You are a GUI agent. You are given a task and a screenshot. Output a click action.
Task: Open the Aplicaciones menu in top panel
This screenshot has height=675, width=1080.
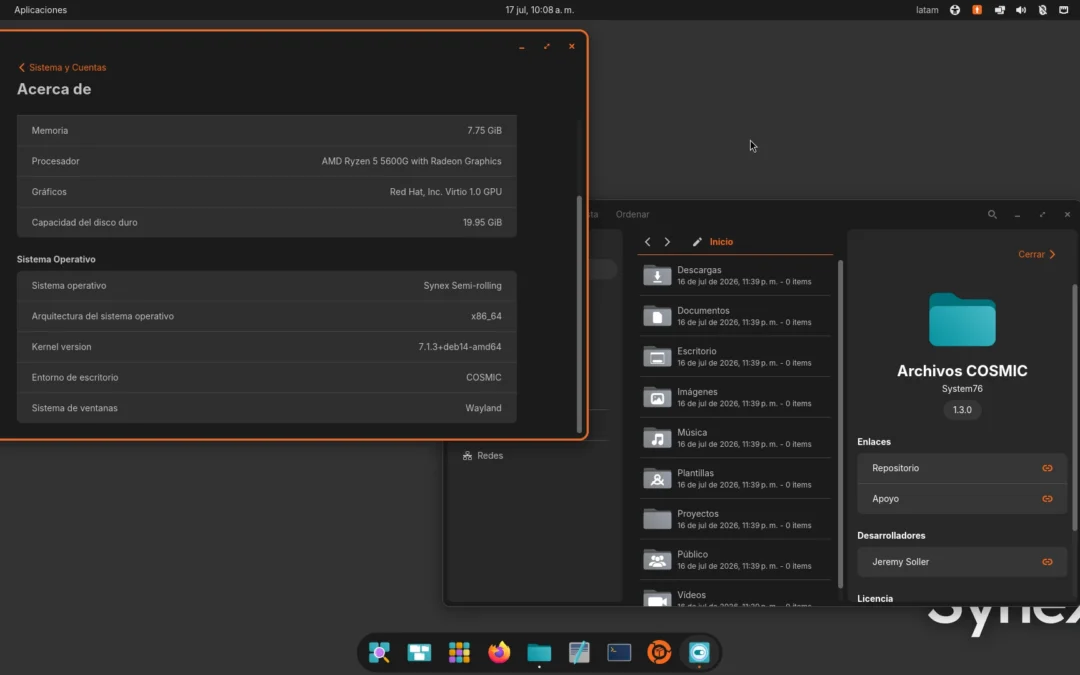coord(41,10)
